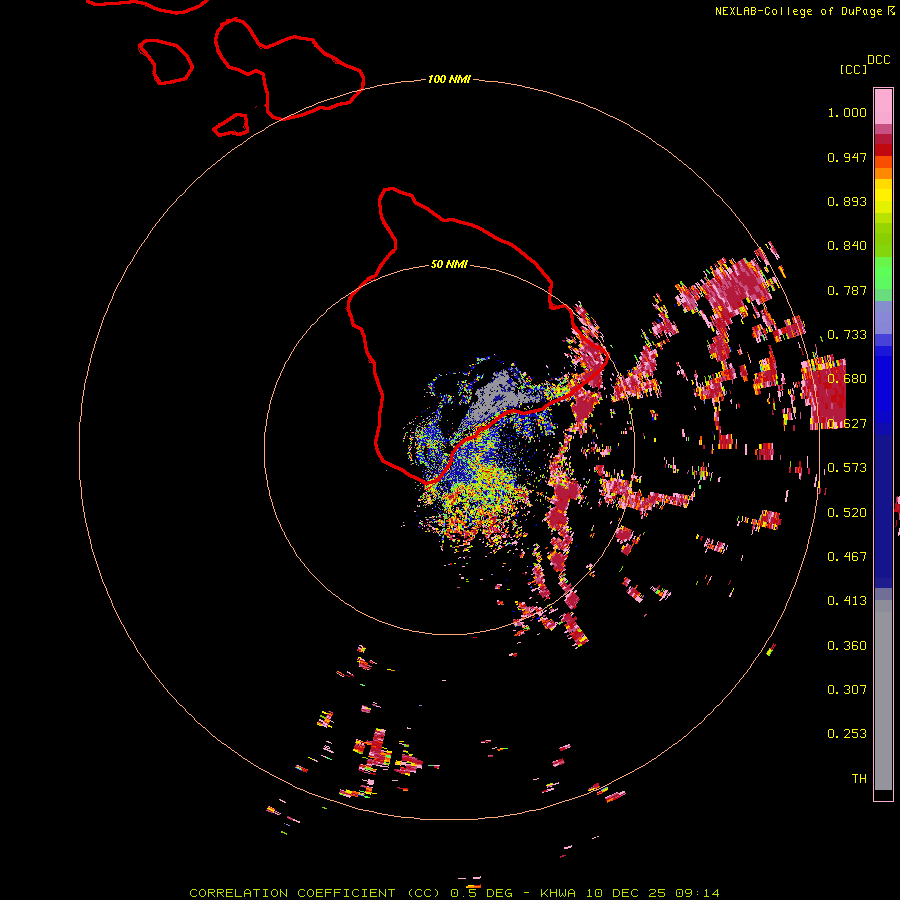This screenshot has height=900, width=900.
Task: Click the 50 NMI range ring label
Action: pyautogui.click(x=449, y=265)
